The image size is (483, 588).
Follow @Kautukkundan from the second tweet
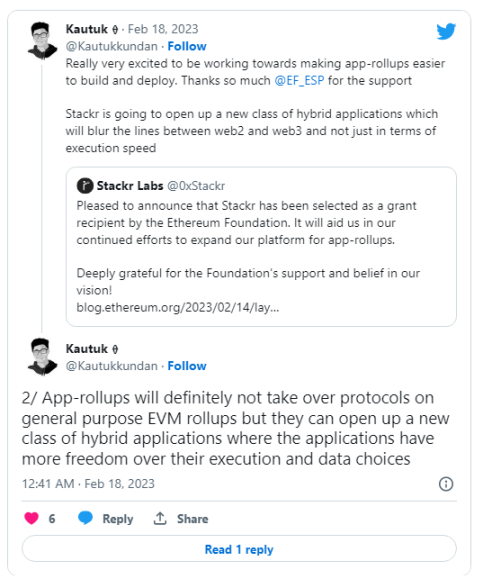187,366
